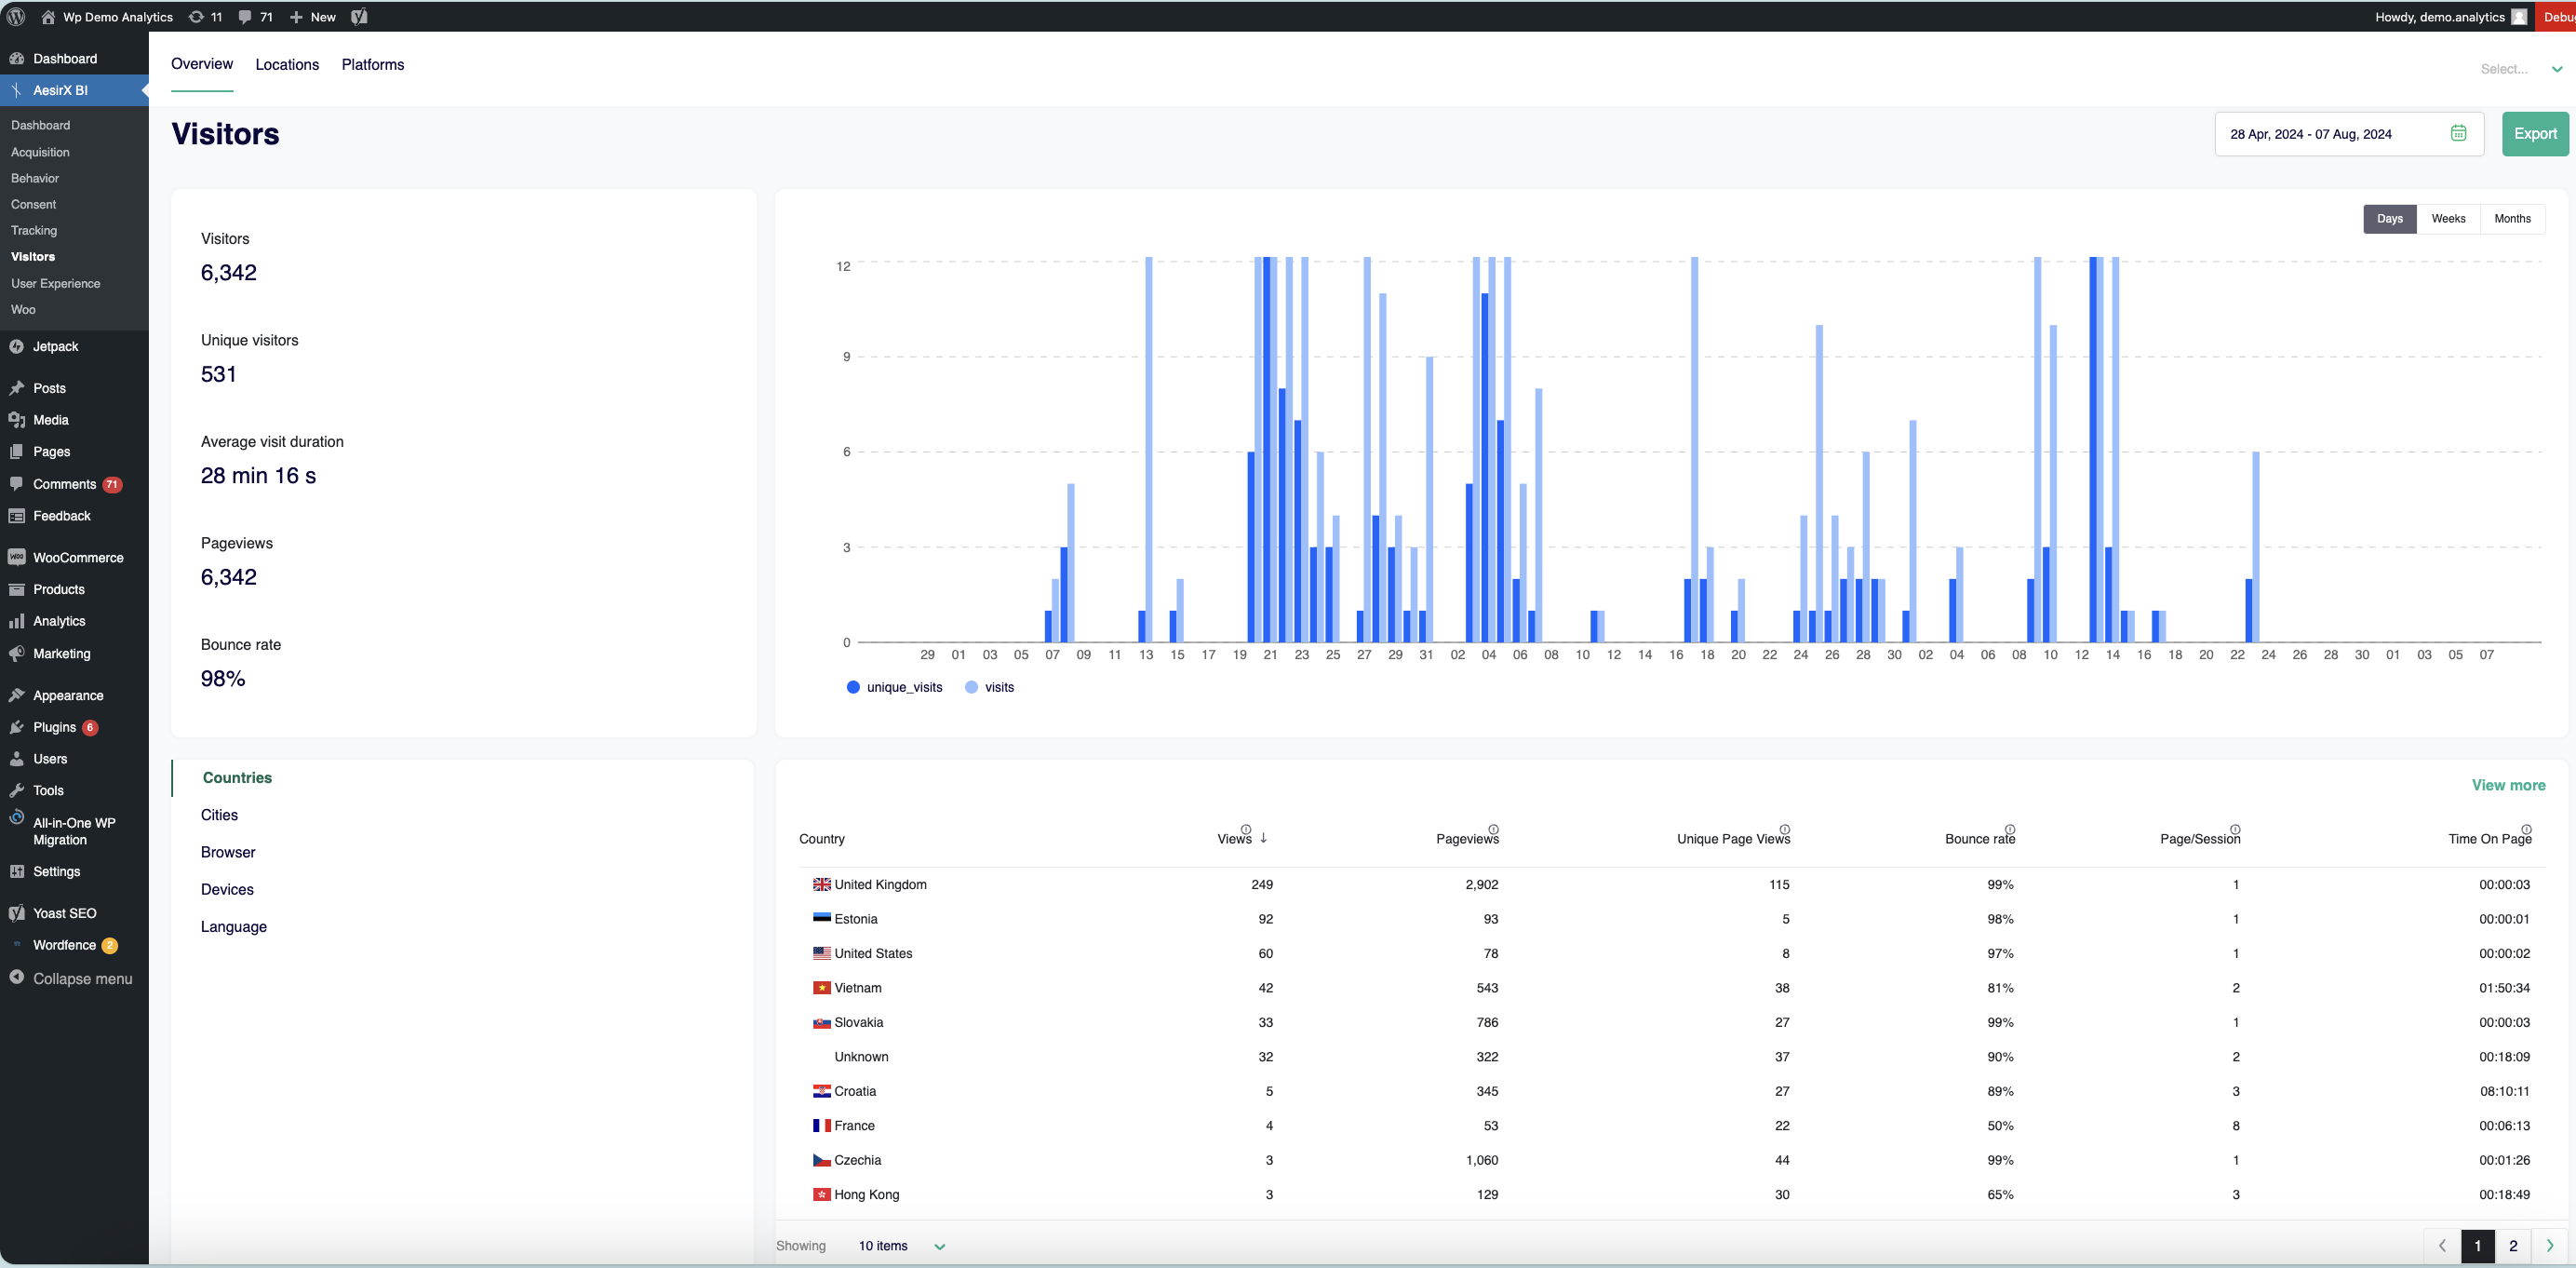Select the Language list tab
The height and width of the screenshot is (1268, 2576).
point(233,927)
